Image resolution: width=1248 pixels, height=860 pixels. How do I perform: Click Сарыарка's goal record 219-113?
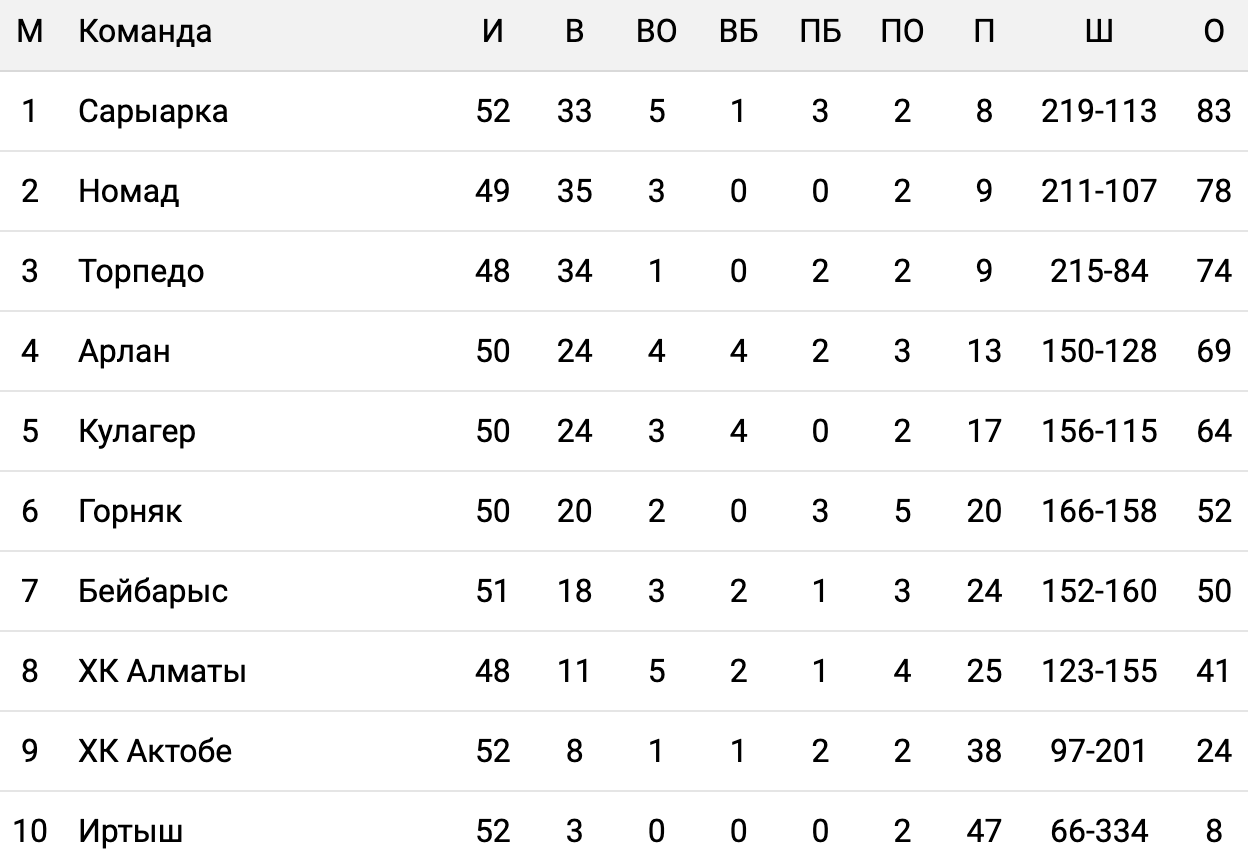pyautogui.click(x=1098, y=111)
